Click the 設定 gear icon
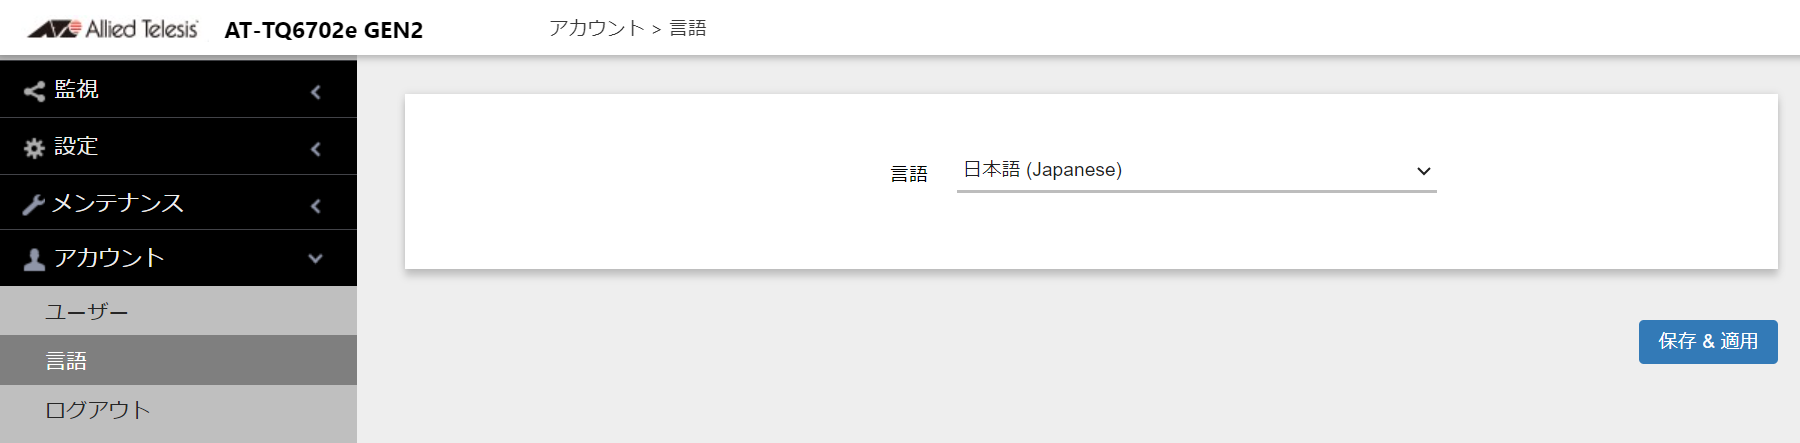The image size is (1800, 443). (x=34, y=148)
